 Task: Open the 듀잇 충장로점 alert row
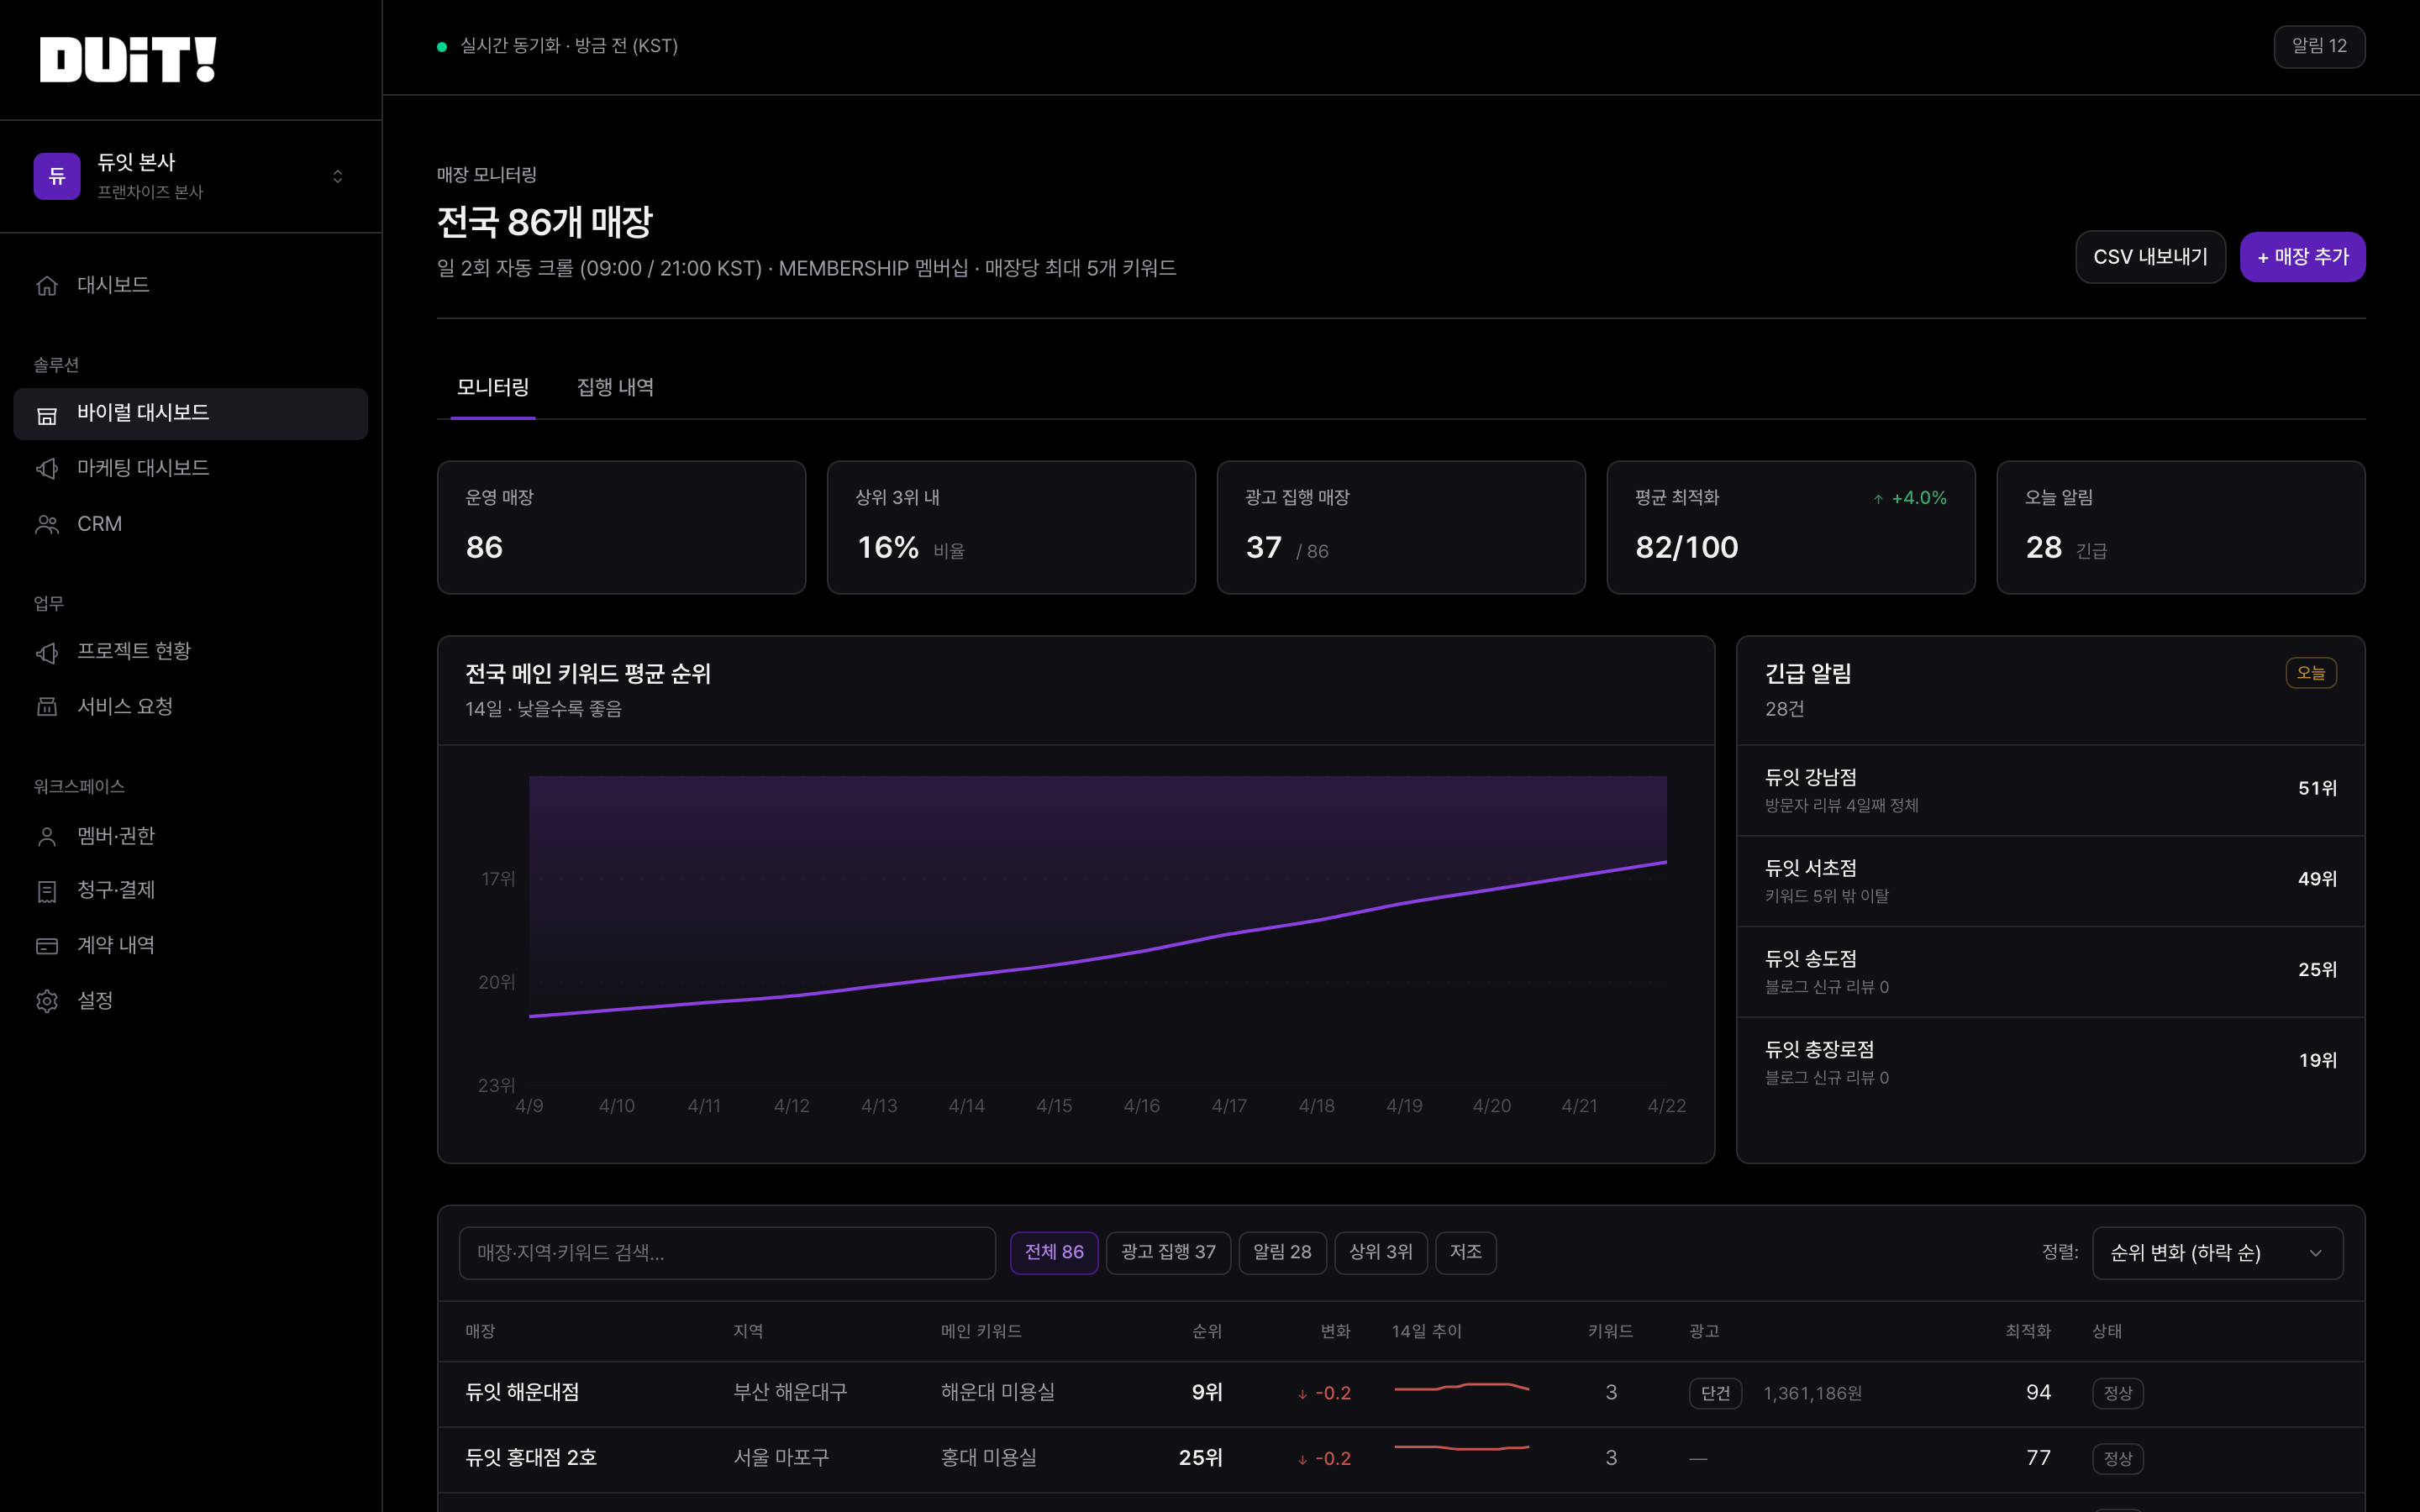click(x=2050, y=1063)
